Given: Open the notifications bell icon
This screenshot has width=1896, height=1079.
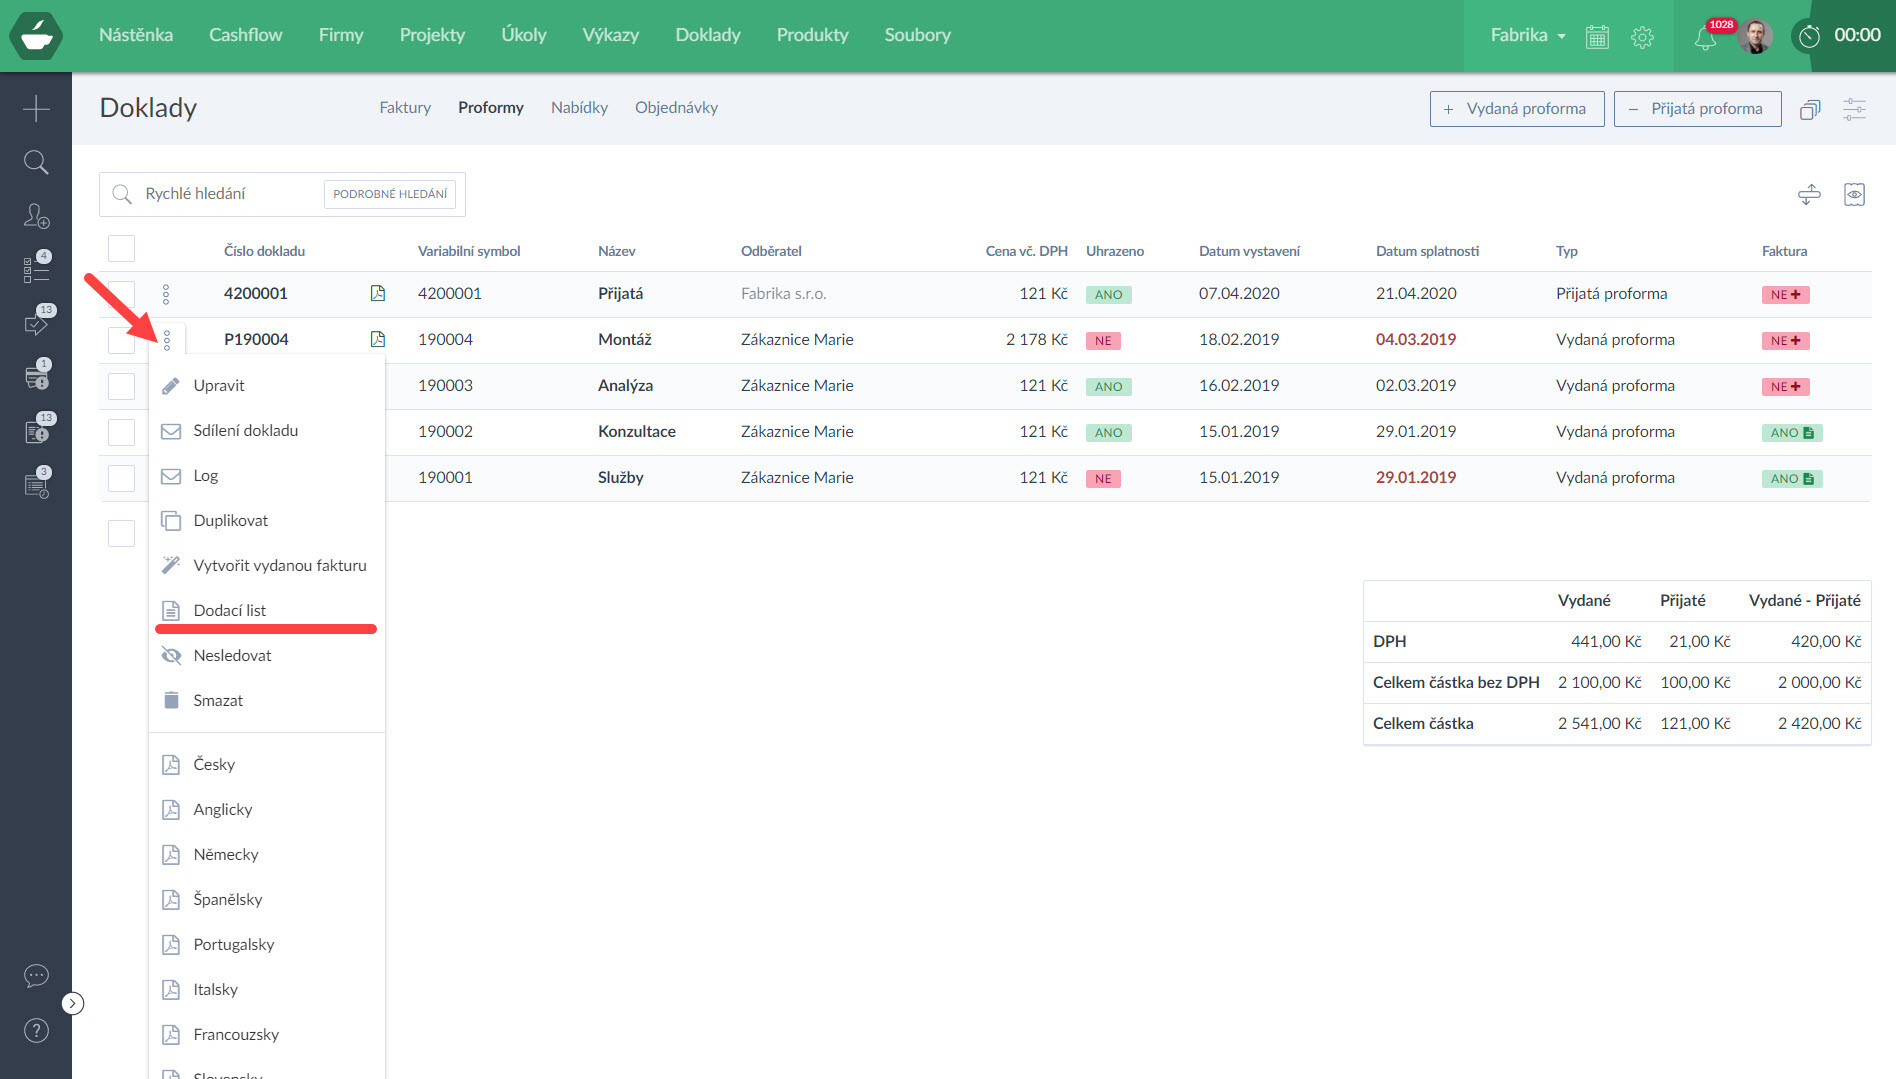Looking at the screenshot, I should tap(1705, 38).
